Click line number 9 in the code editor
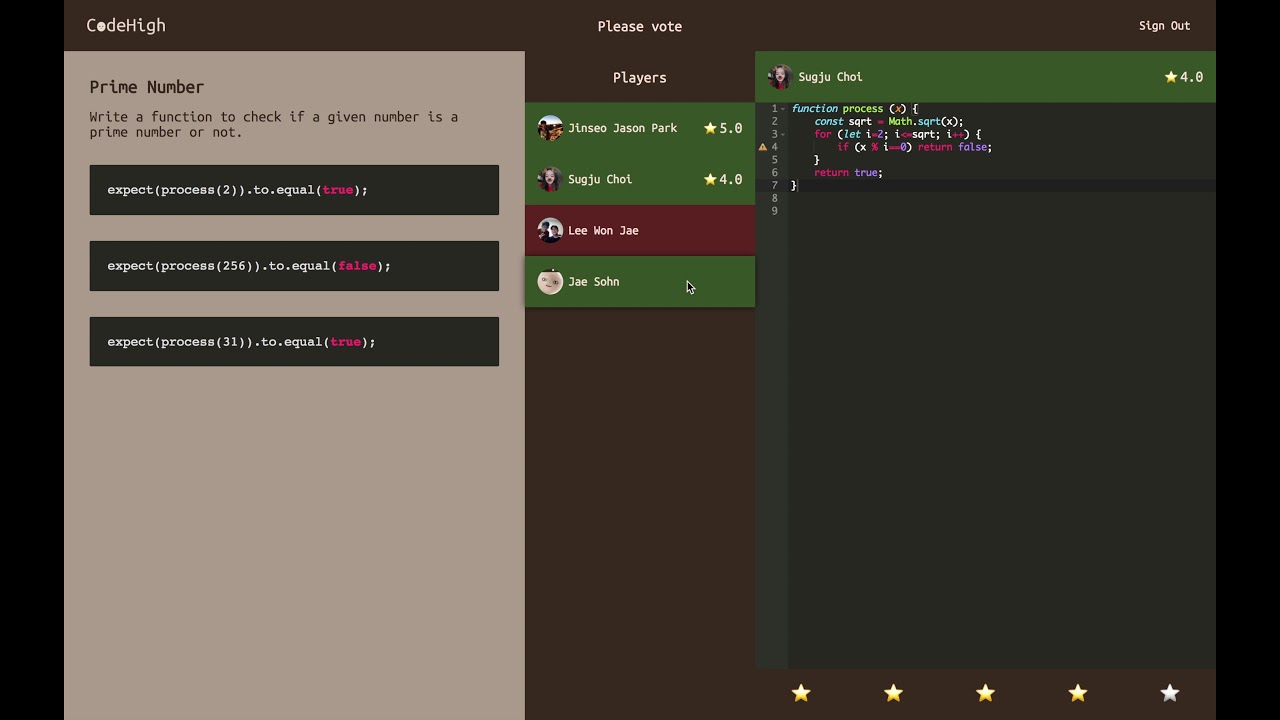 pos(774,210)
